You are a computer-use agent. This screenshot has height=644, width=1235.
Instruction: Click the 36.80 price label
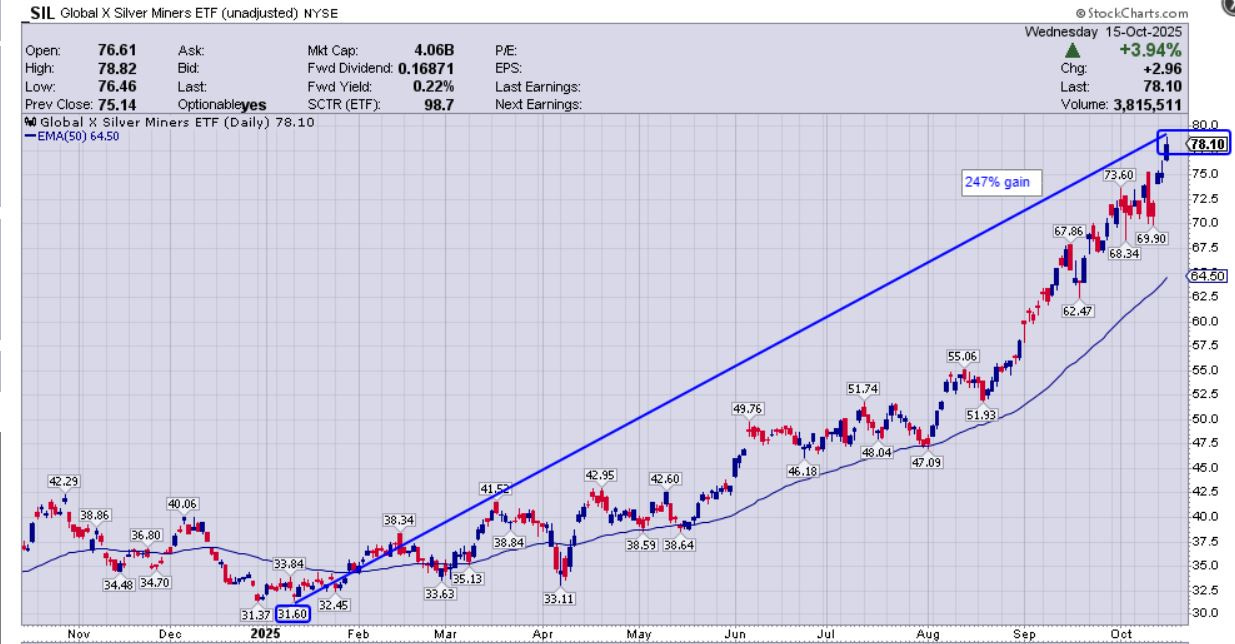point(146,535)
